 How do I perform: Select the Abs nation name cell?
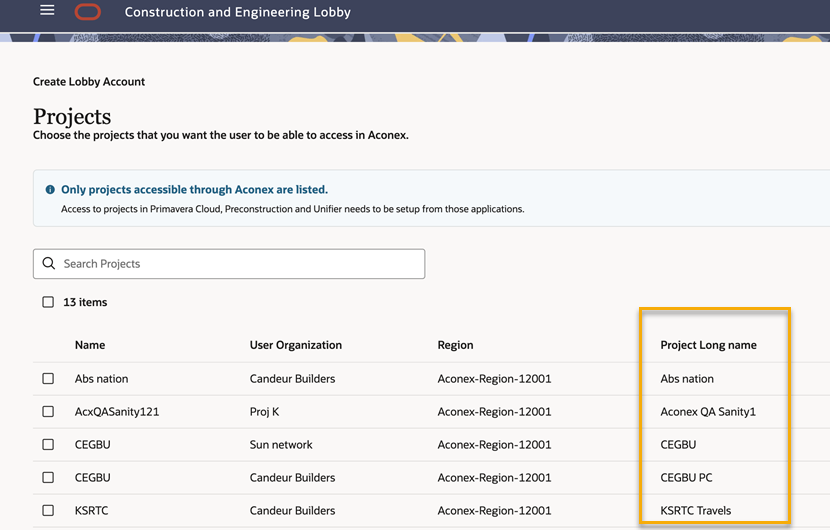click(102, 379)
